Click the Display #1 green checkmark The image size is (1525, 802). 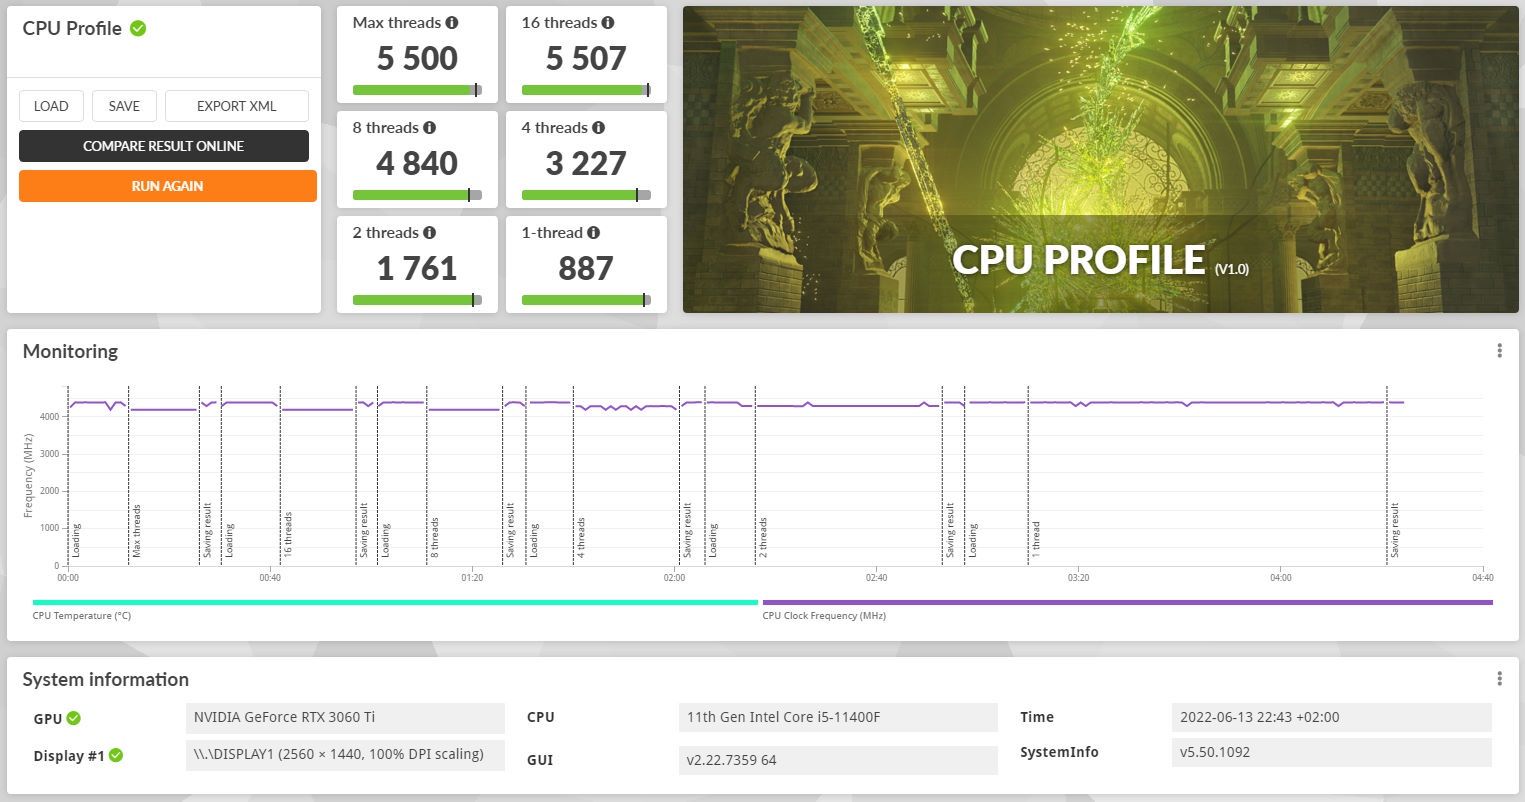tap(116, 755)
